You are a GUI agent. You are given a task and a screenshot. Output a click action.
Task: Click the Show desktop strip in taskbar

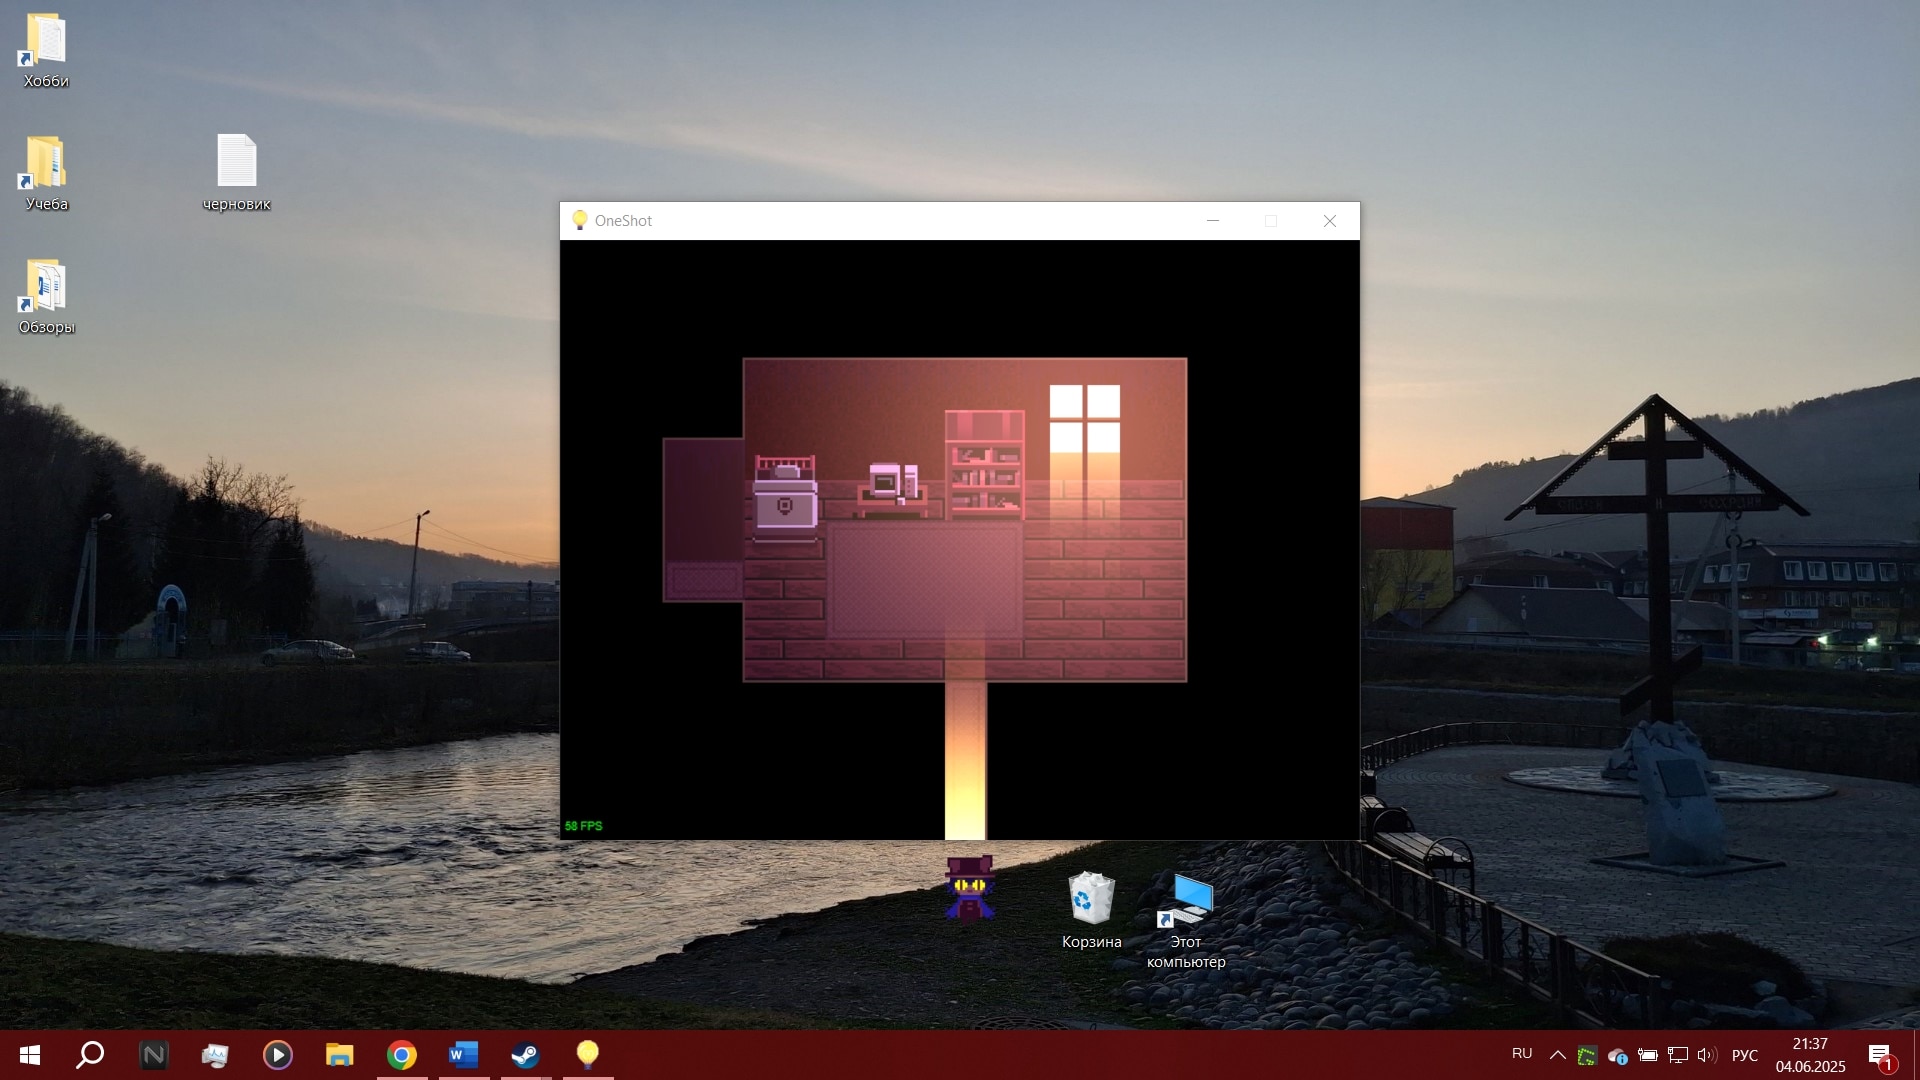(x=1916, y=1055)
